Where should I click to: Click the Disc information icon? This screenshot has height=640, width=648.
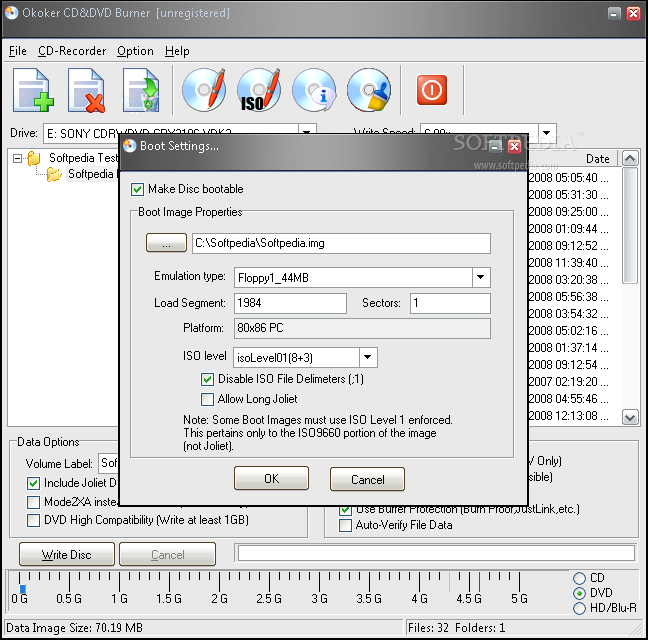(x=314, y=90)
